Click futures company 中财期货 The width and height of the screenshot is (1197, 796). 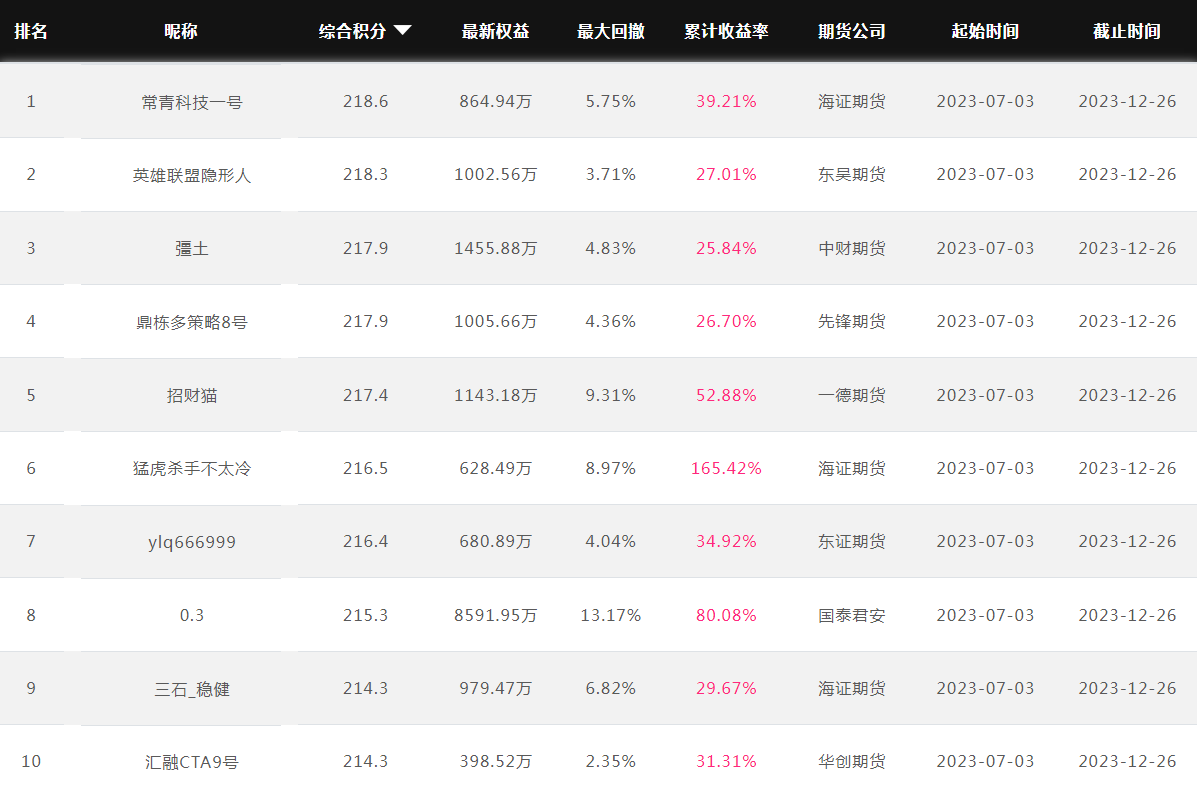852,249
